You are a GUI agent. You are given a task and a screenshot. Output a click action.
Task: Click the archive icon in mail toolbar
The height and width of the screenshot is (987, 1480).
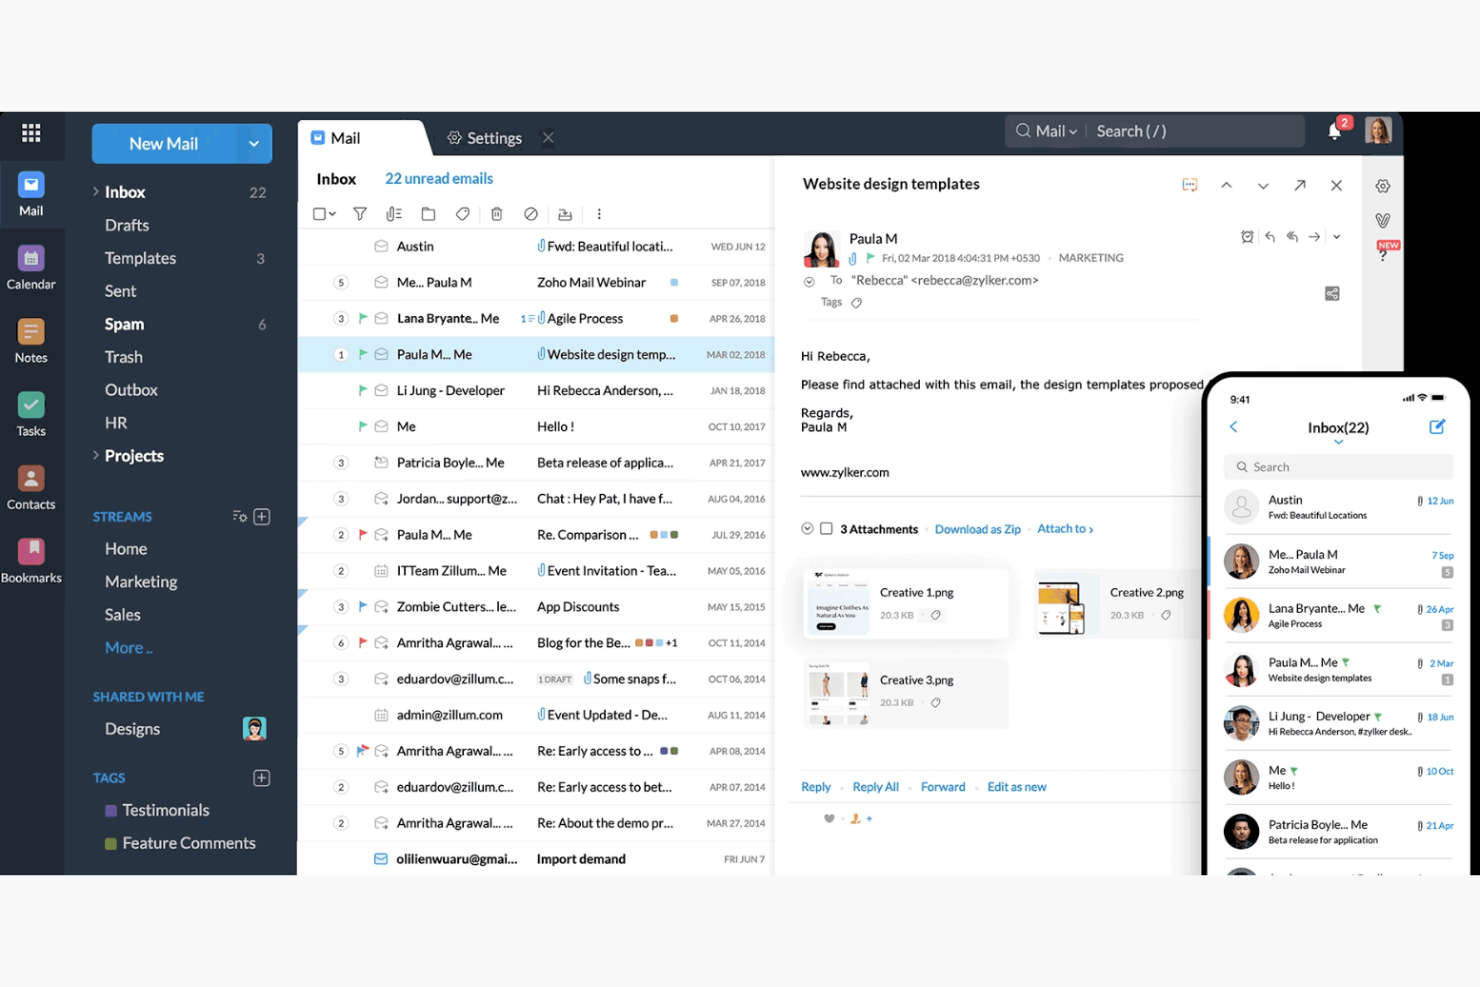point(565,214)
